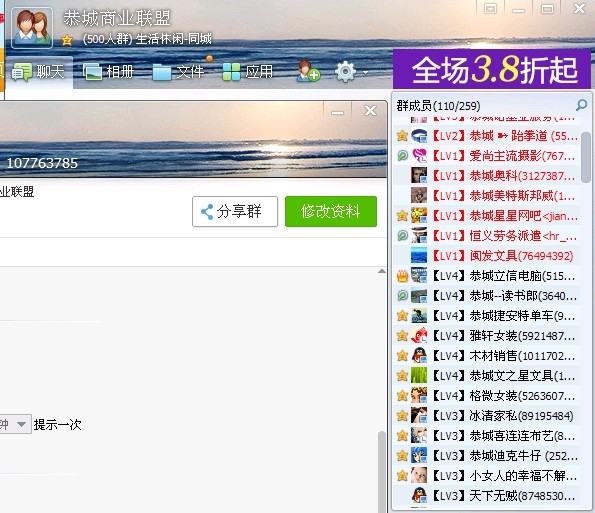
Task: Select member 恒义劳务派遣 in the list
Action: coord(487,236)
